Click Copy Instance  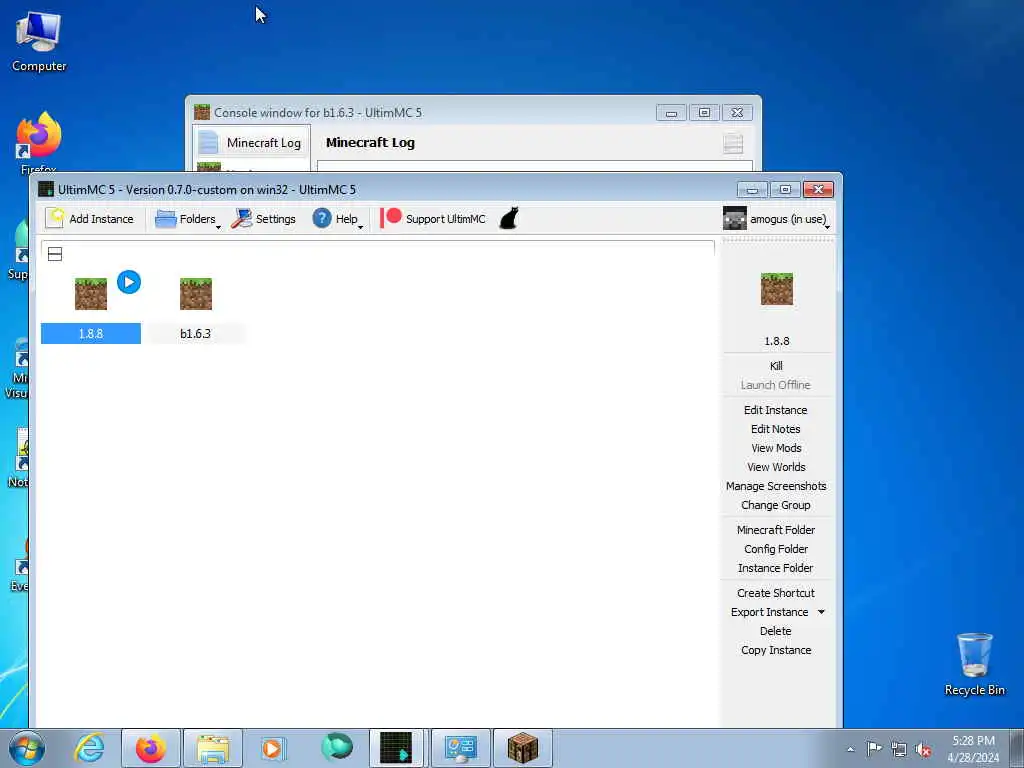click(776, 650)
